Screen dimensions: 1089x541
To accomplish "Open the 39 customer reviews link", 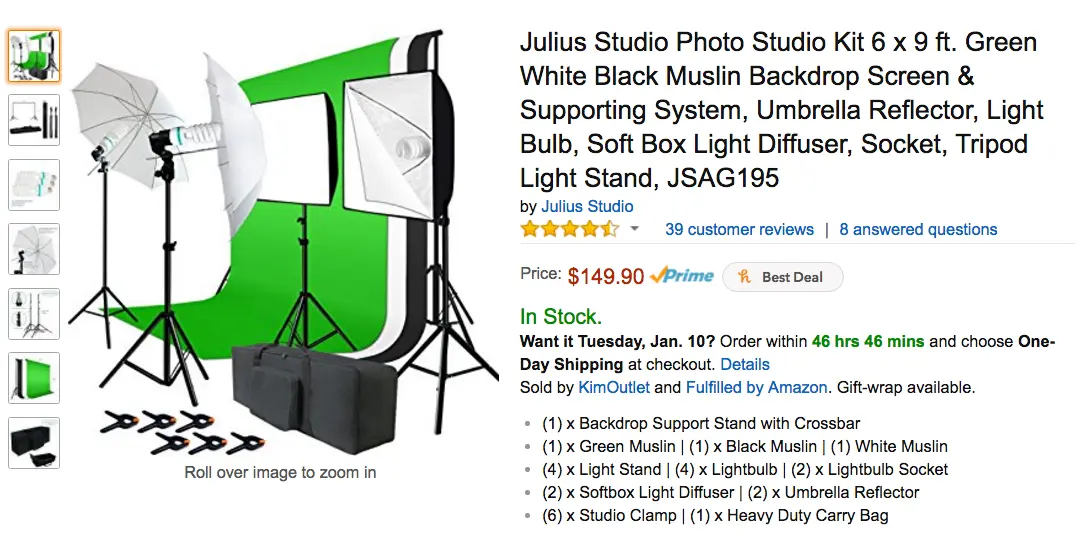I will (739, 229).
